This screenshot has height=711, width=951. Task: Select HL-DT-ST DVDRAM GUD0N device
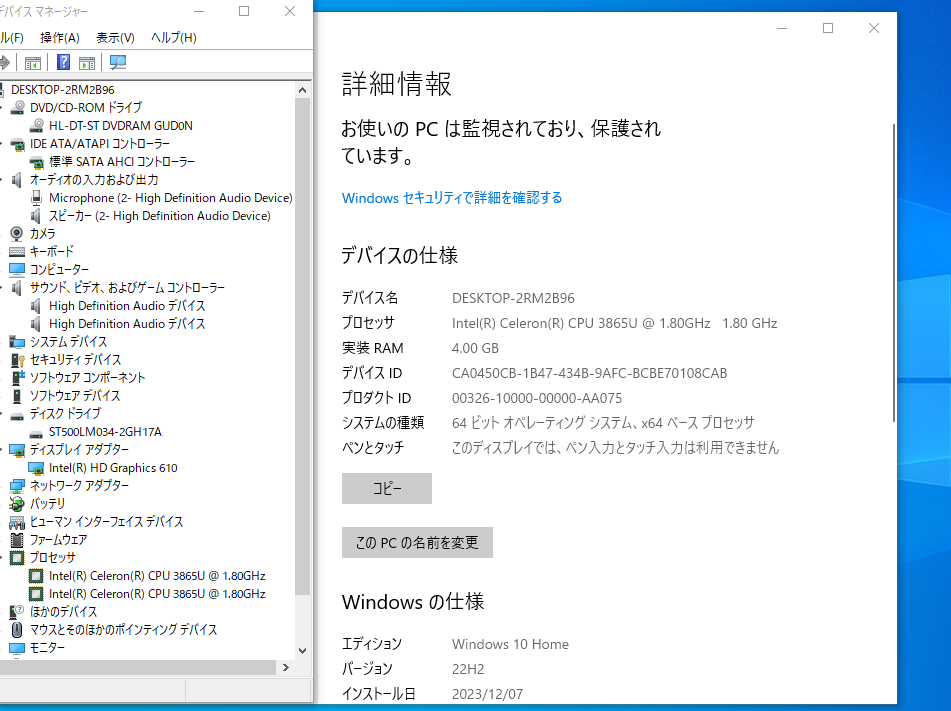121,126
